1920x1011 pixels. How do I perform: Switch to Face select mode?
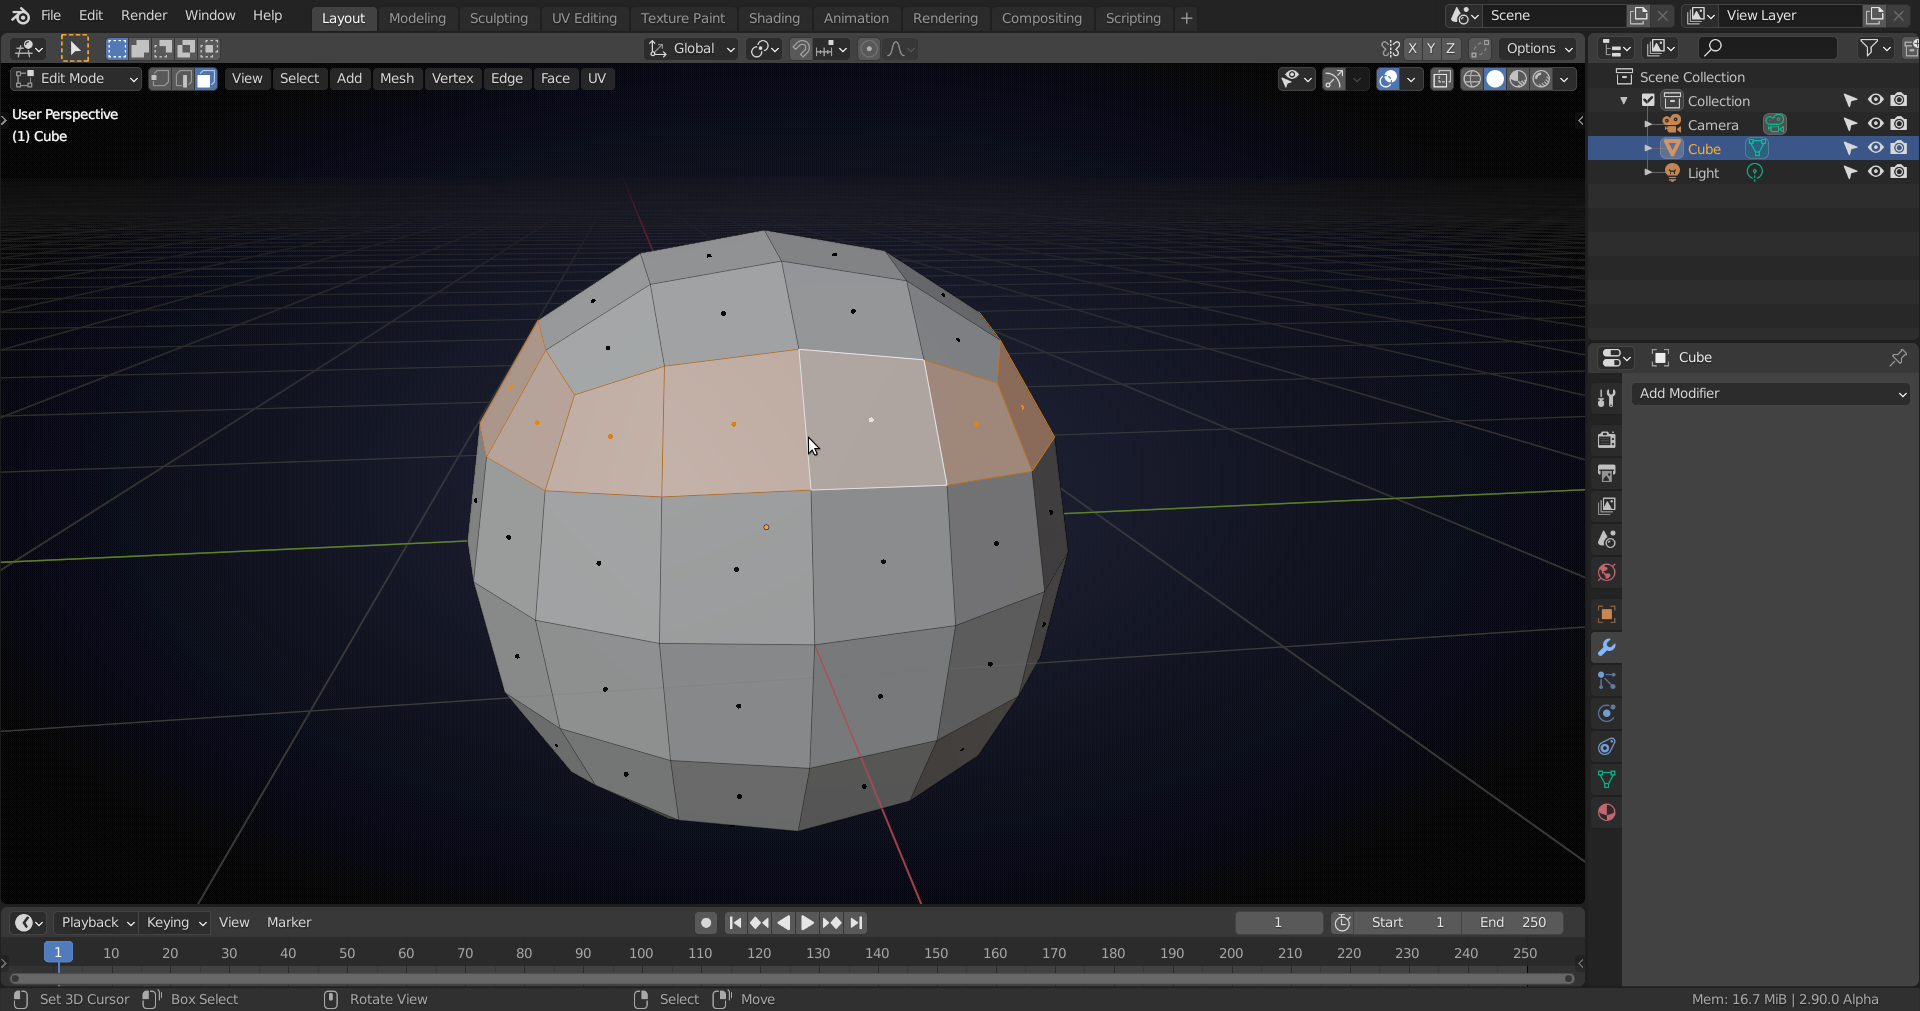coord(204,79)
